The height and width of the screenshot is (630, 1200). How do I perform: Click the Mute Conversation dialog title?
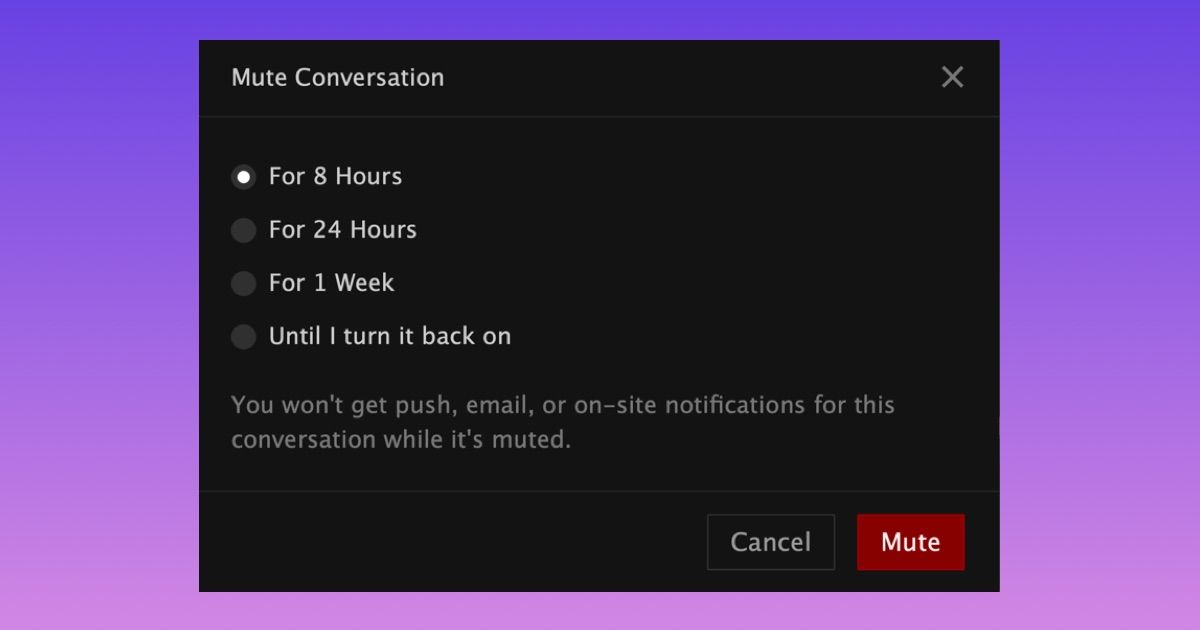click(x=338, y=77)
